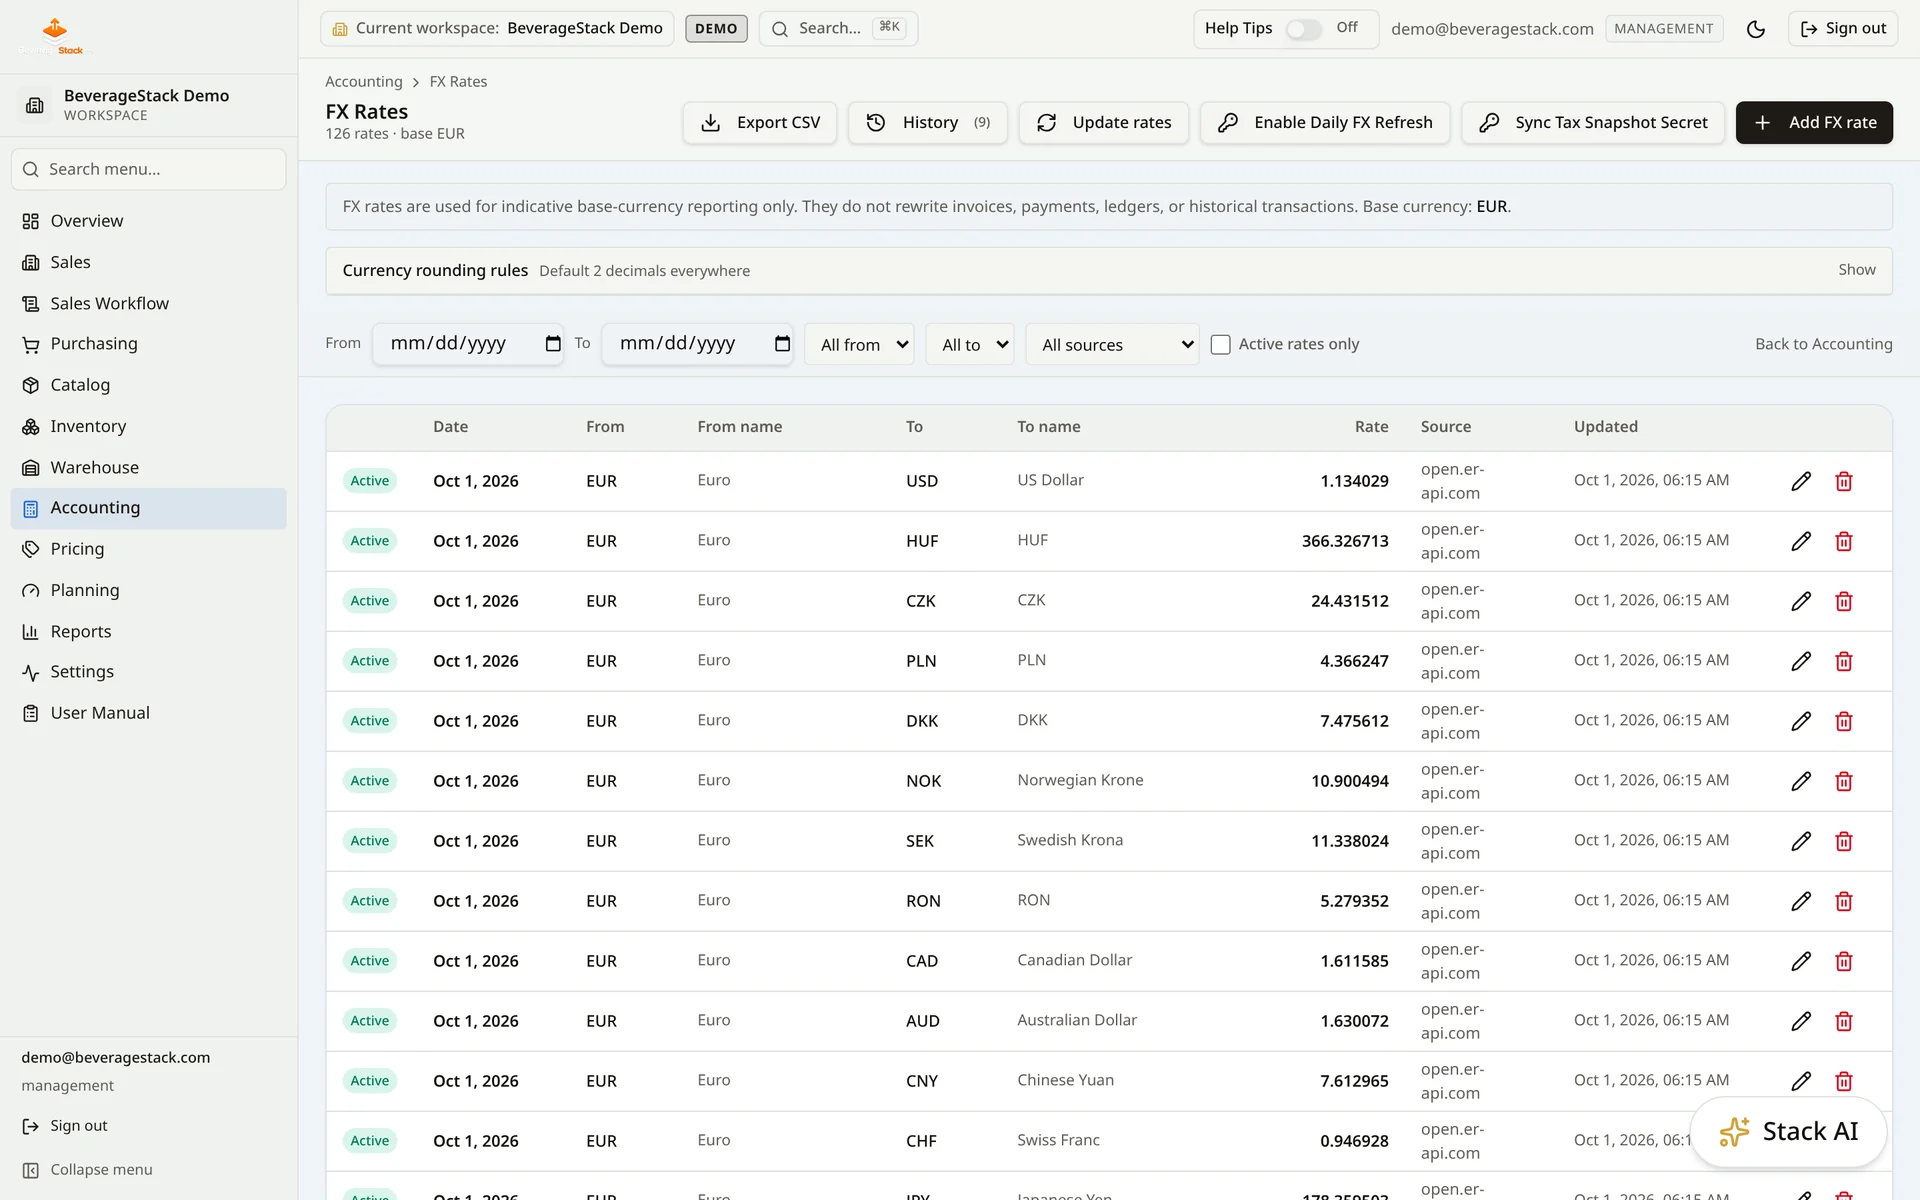Open the All from currency dropdown
This screenshot has height=1200, width=1920.
pyautogui.click(x=859, y=344)
